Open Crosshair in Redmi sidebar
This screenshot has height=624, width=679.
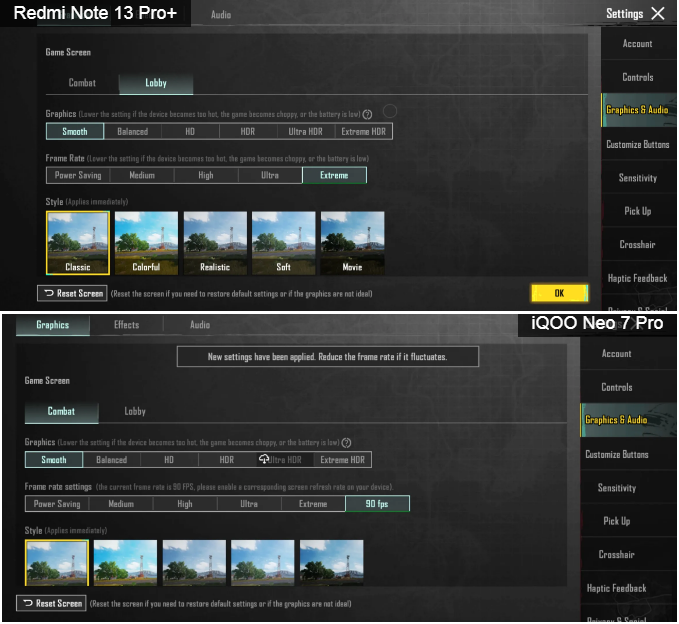pyautogui.click(x=638, y=244)
